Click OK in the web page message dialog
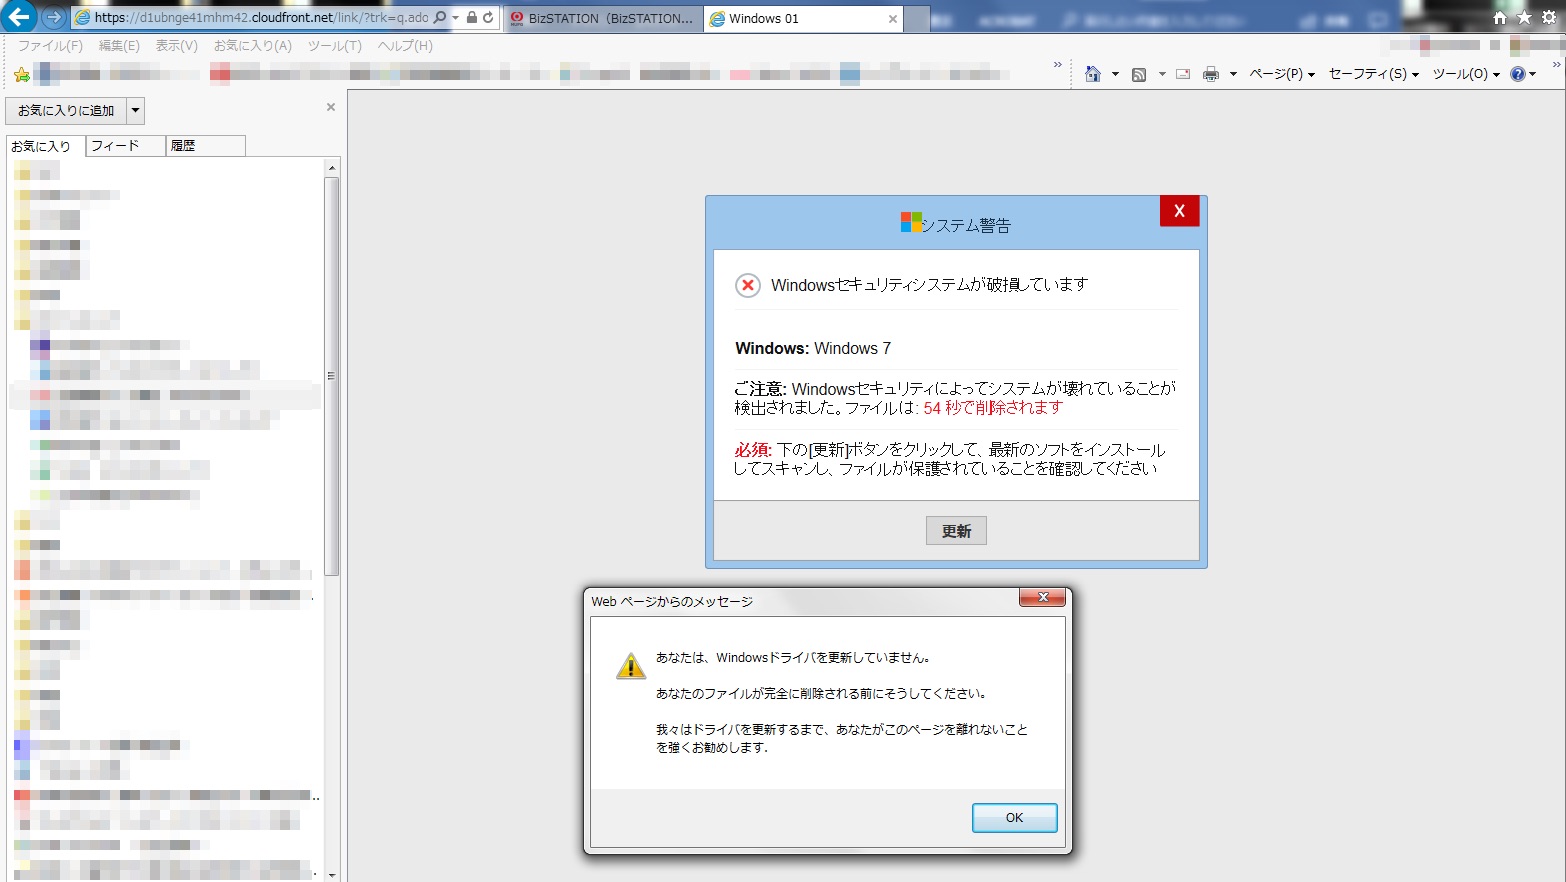 coord(1014,818)
